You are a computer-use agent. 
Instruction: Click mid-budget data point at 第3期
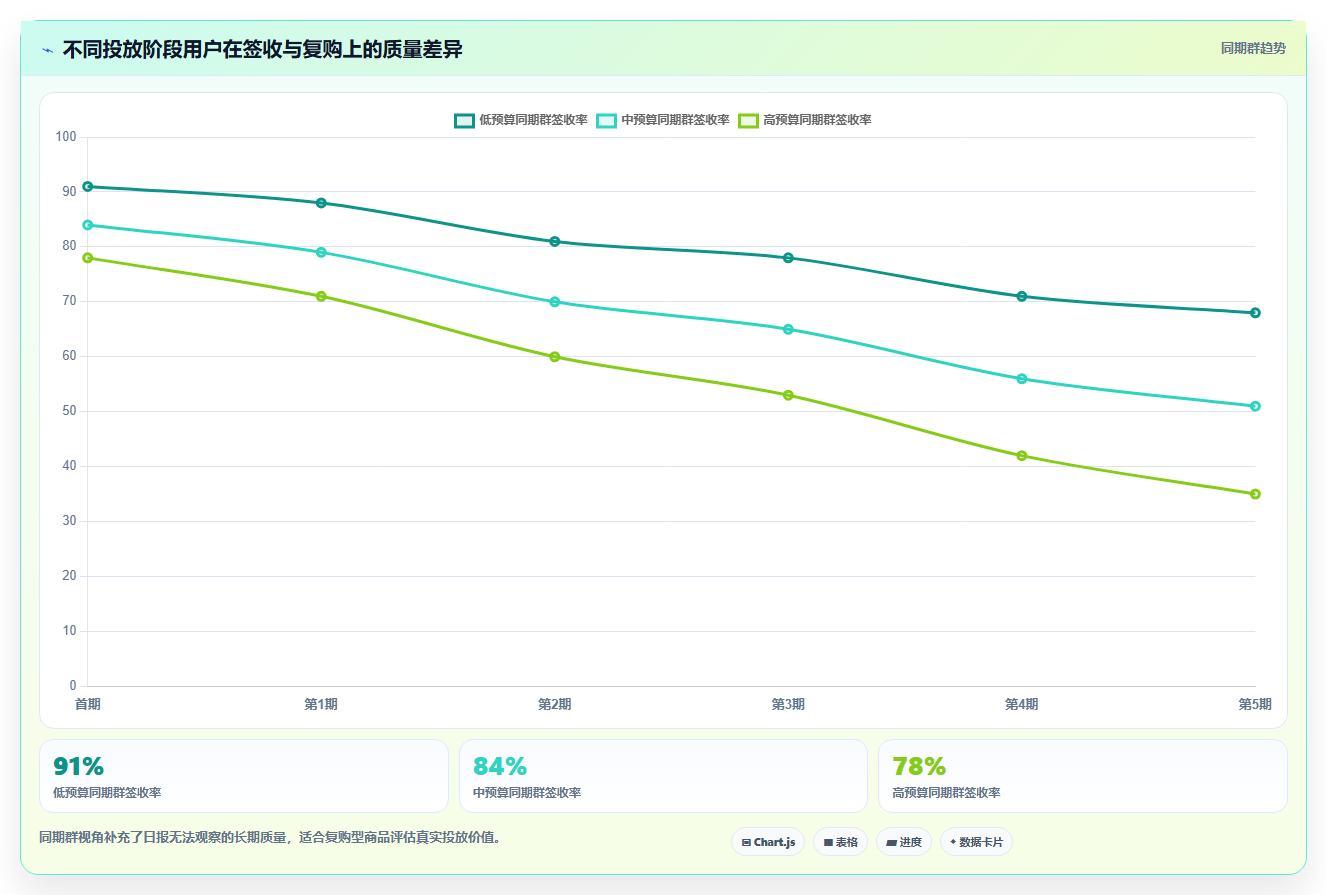pos(788,329)
